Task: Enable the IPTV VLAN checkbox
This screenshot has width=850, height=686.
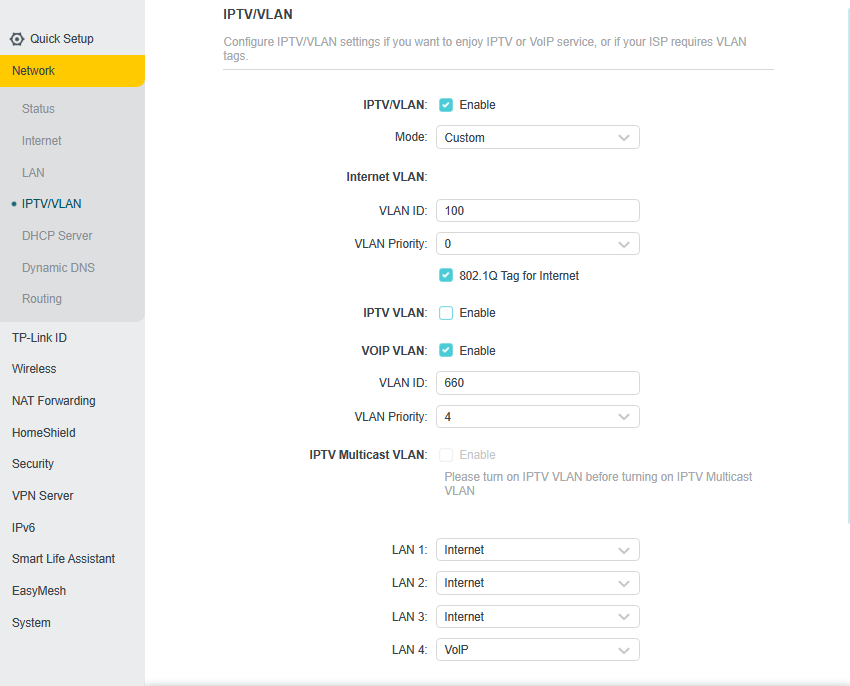Action: coord(446,313)
